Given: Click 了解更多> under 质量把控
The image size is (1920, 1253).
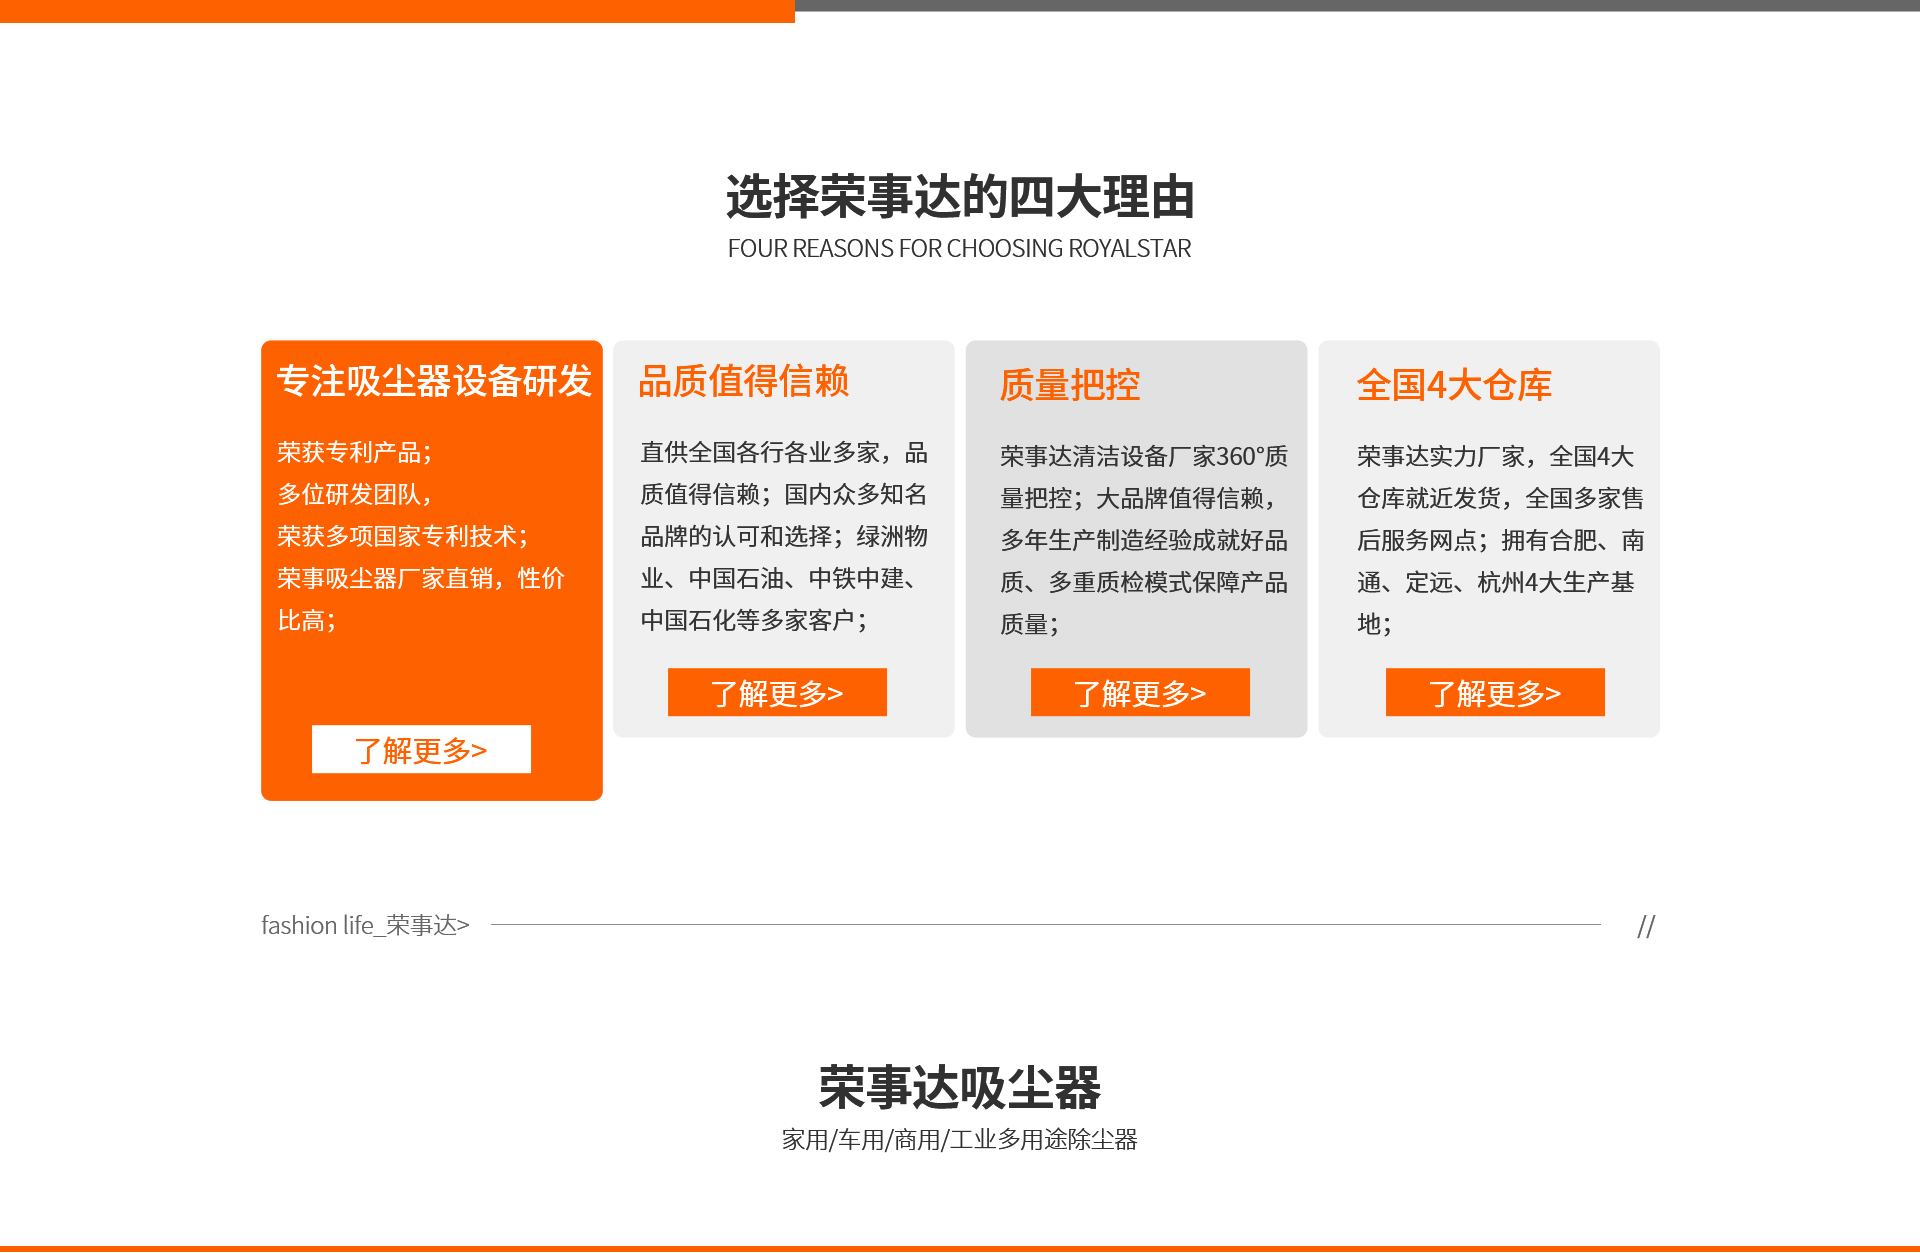Looking at the screenshot, I should pos(1140,692).
